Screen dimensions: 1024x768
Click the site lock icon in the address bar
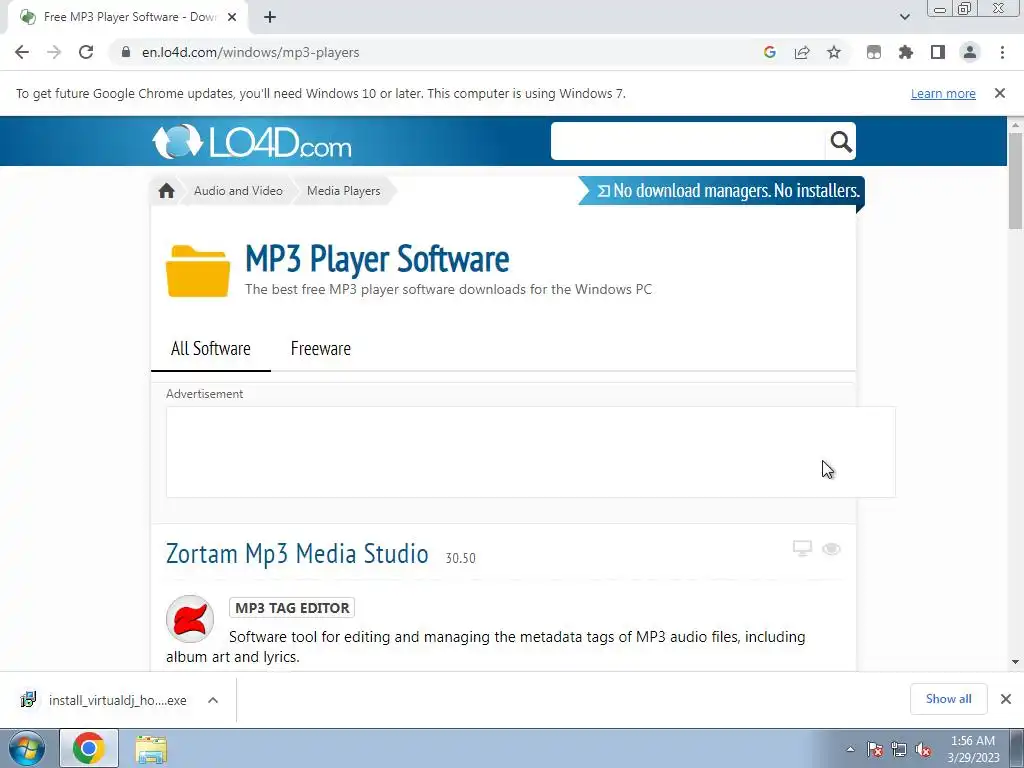point(125,52)
